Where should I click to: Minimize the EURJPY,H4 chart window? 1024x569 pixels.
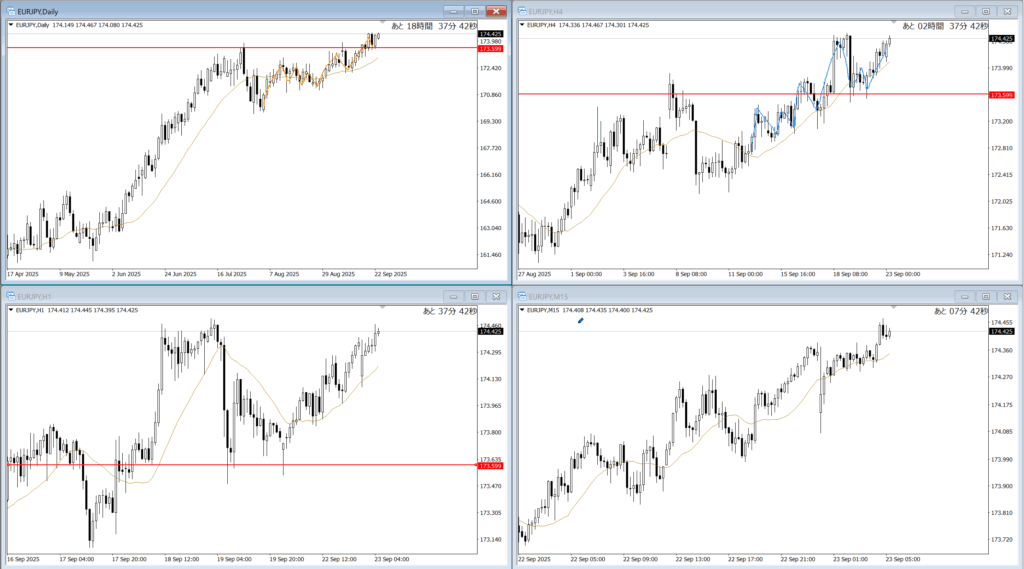pos(965,11)
